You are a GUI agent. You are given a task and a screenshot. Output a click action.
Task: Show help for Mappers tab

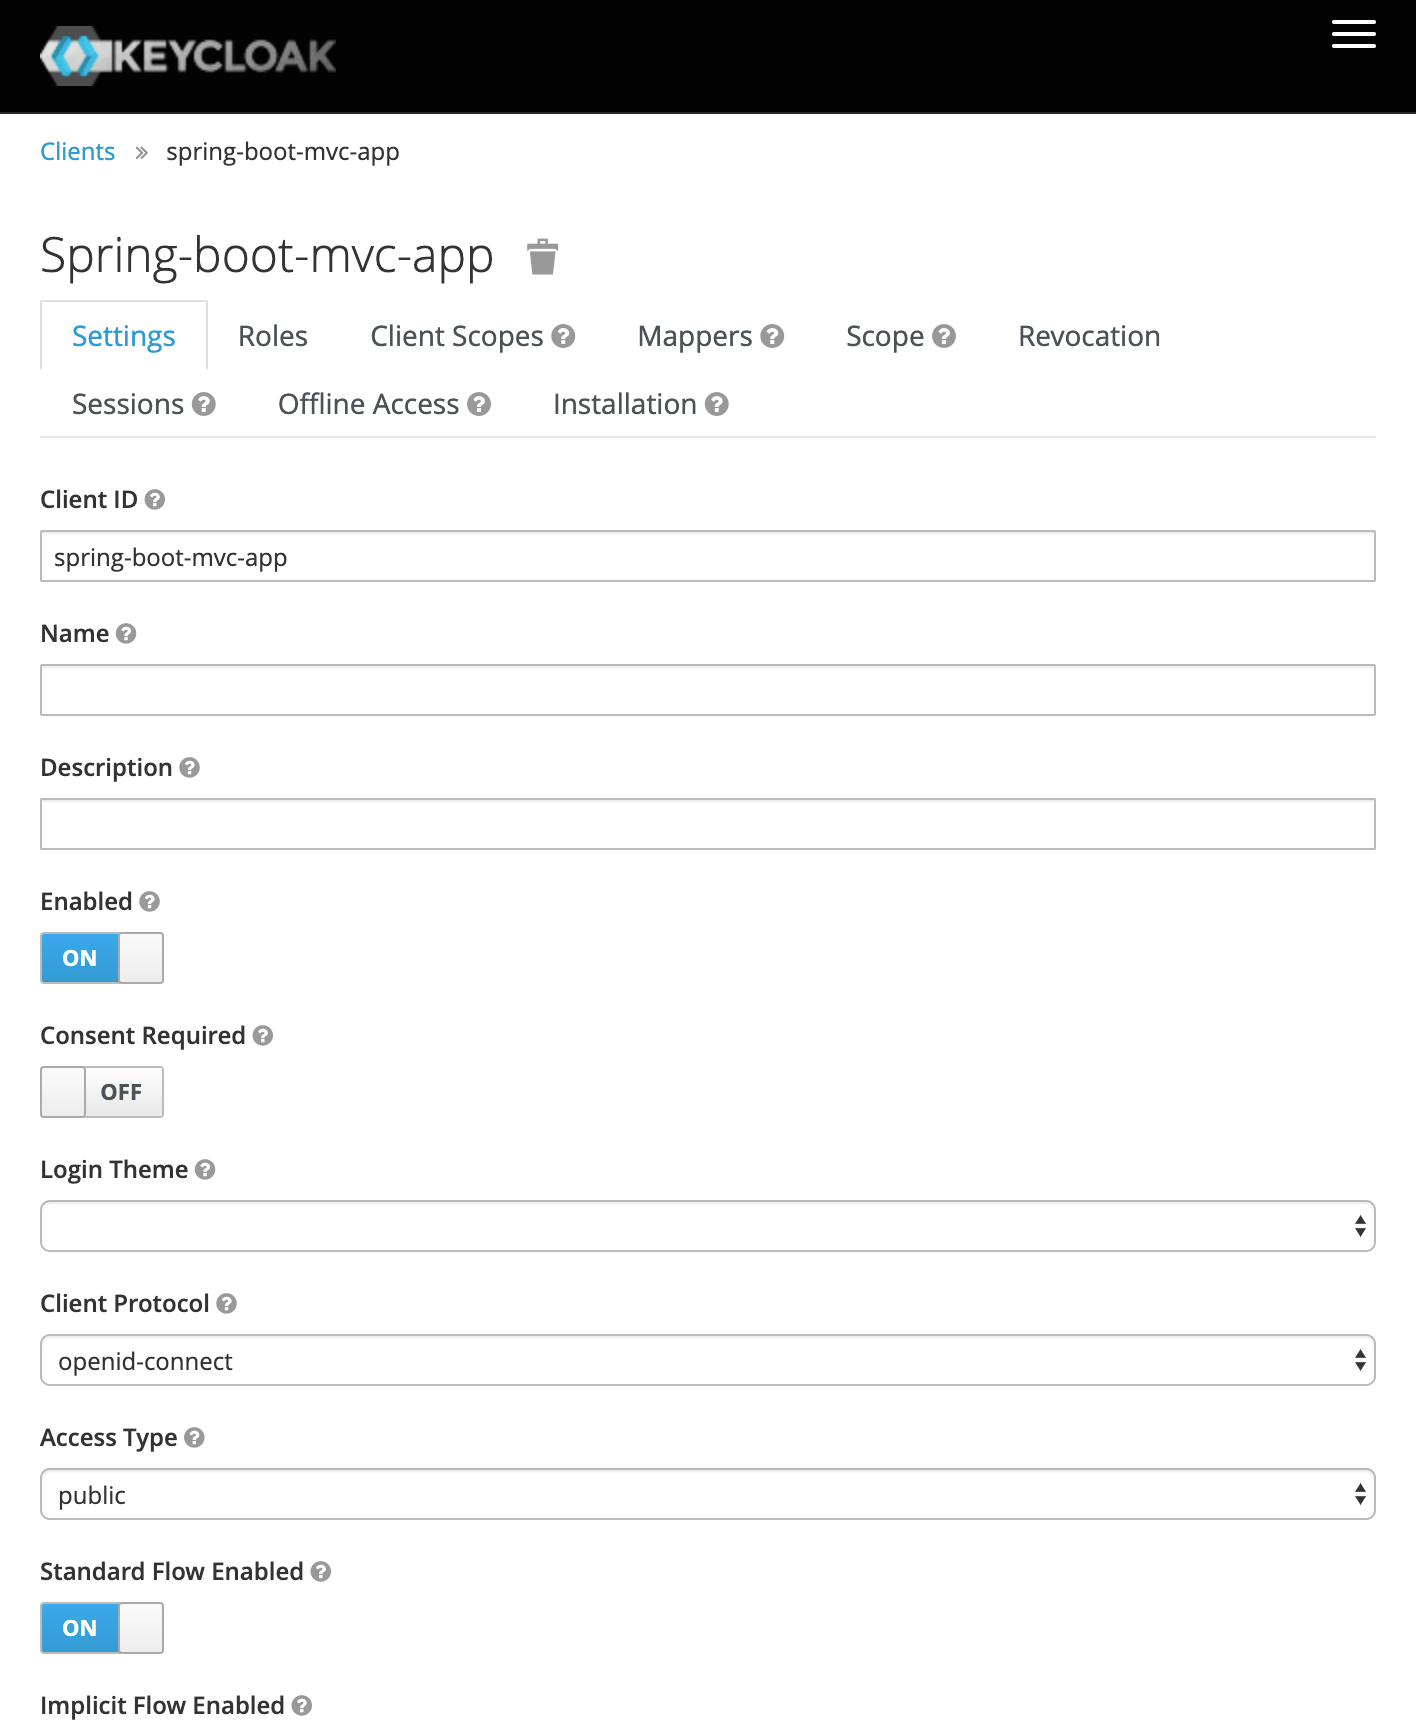click(x=771, y=336)
